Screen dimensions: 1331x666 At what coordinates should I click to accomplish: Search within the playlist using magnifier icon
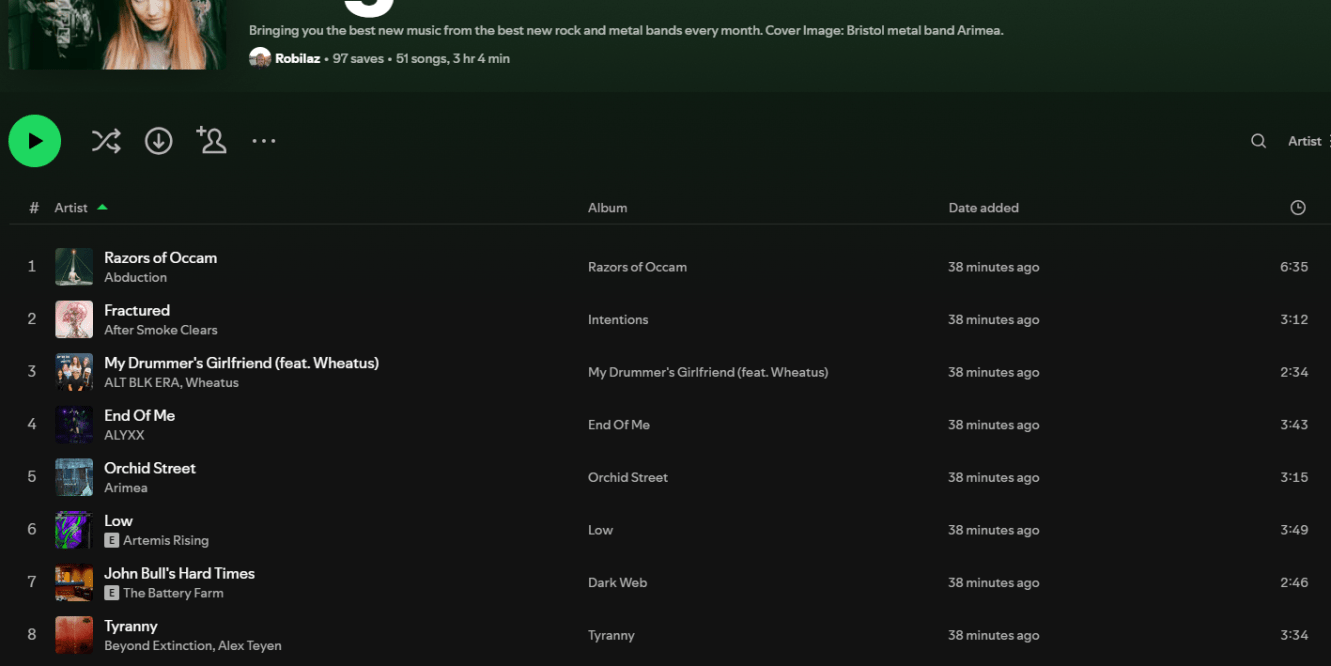coord(1258,141)
